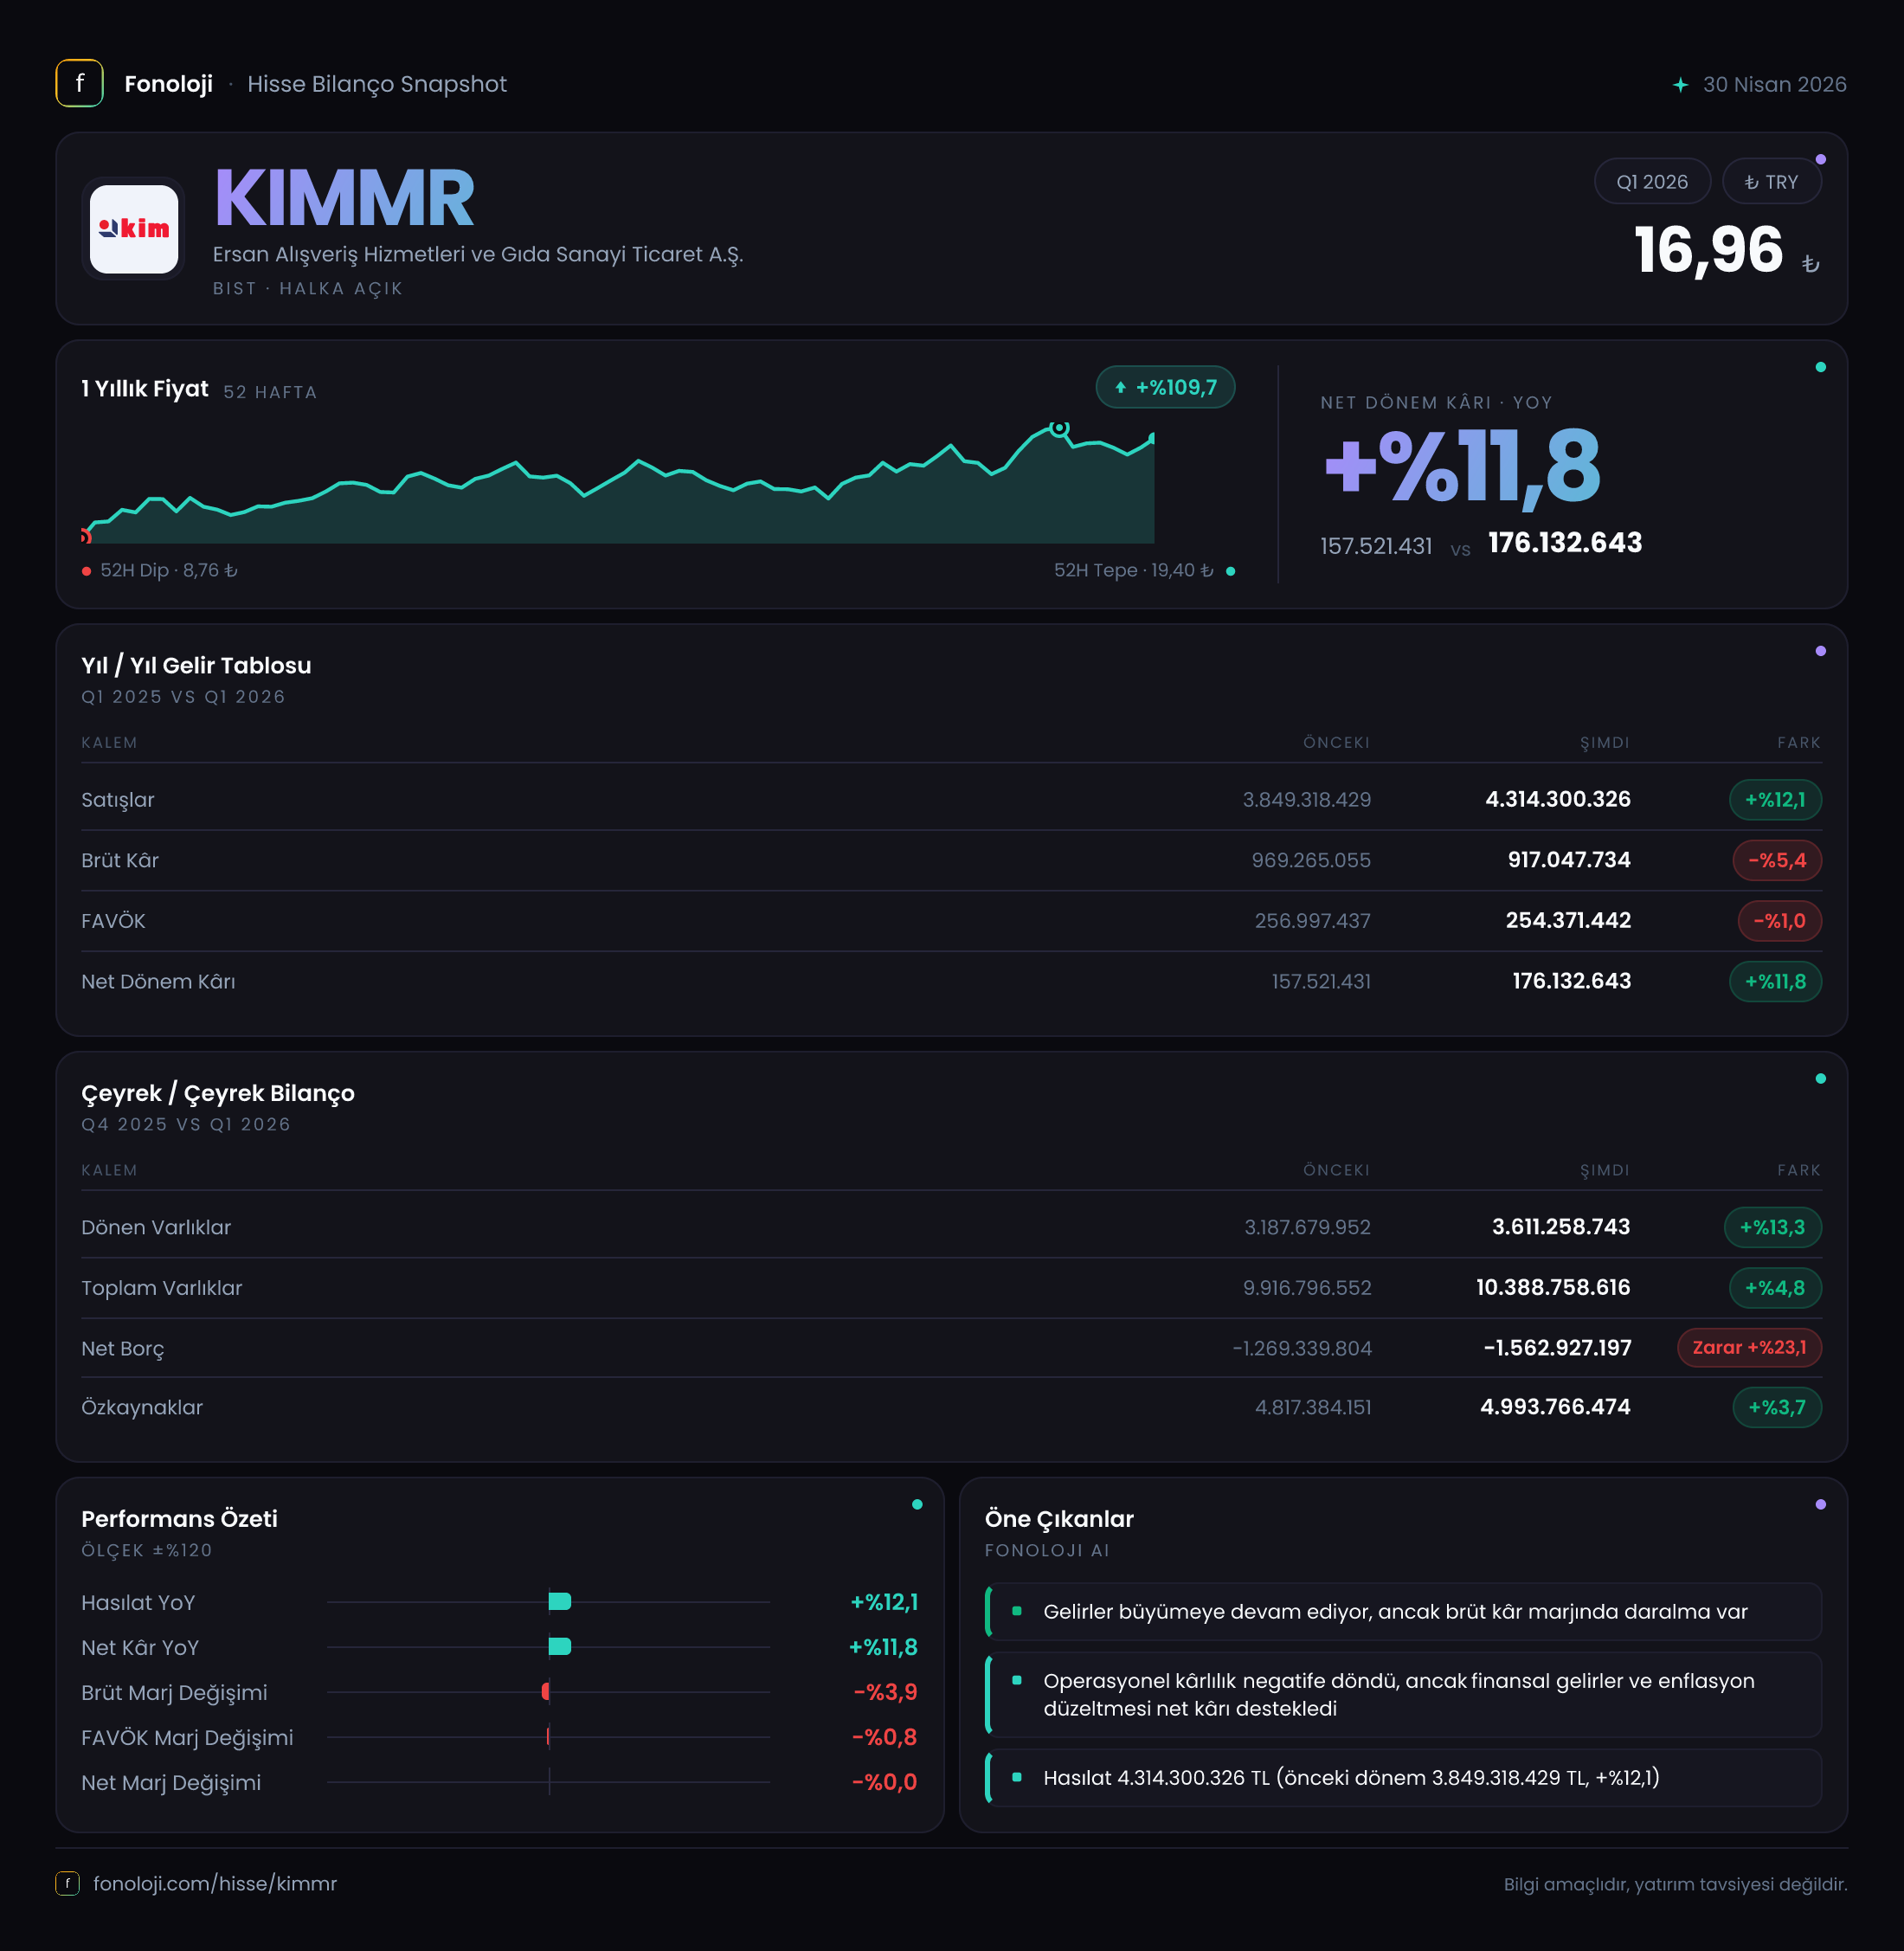Click the teal 52H Tepe marker dot

[x=1230, y=571]
